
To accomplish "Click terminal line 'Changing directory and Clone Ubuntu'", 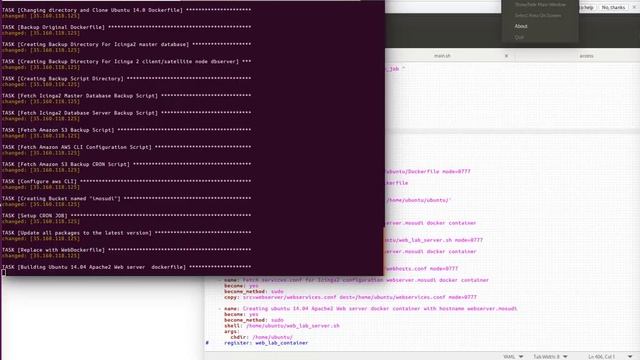I will (x=127, y=10).
